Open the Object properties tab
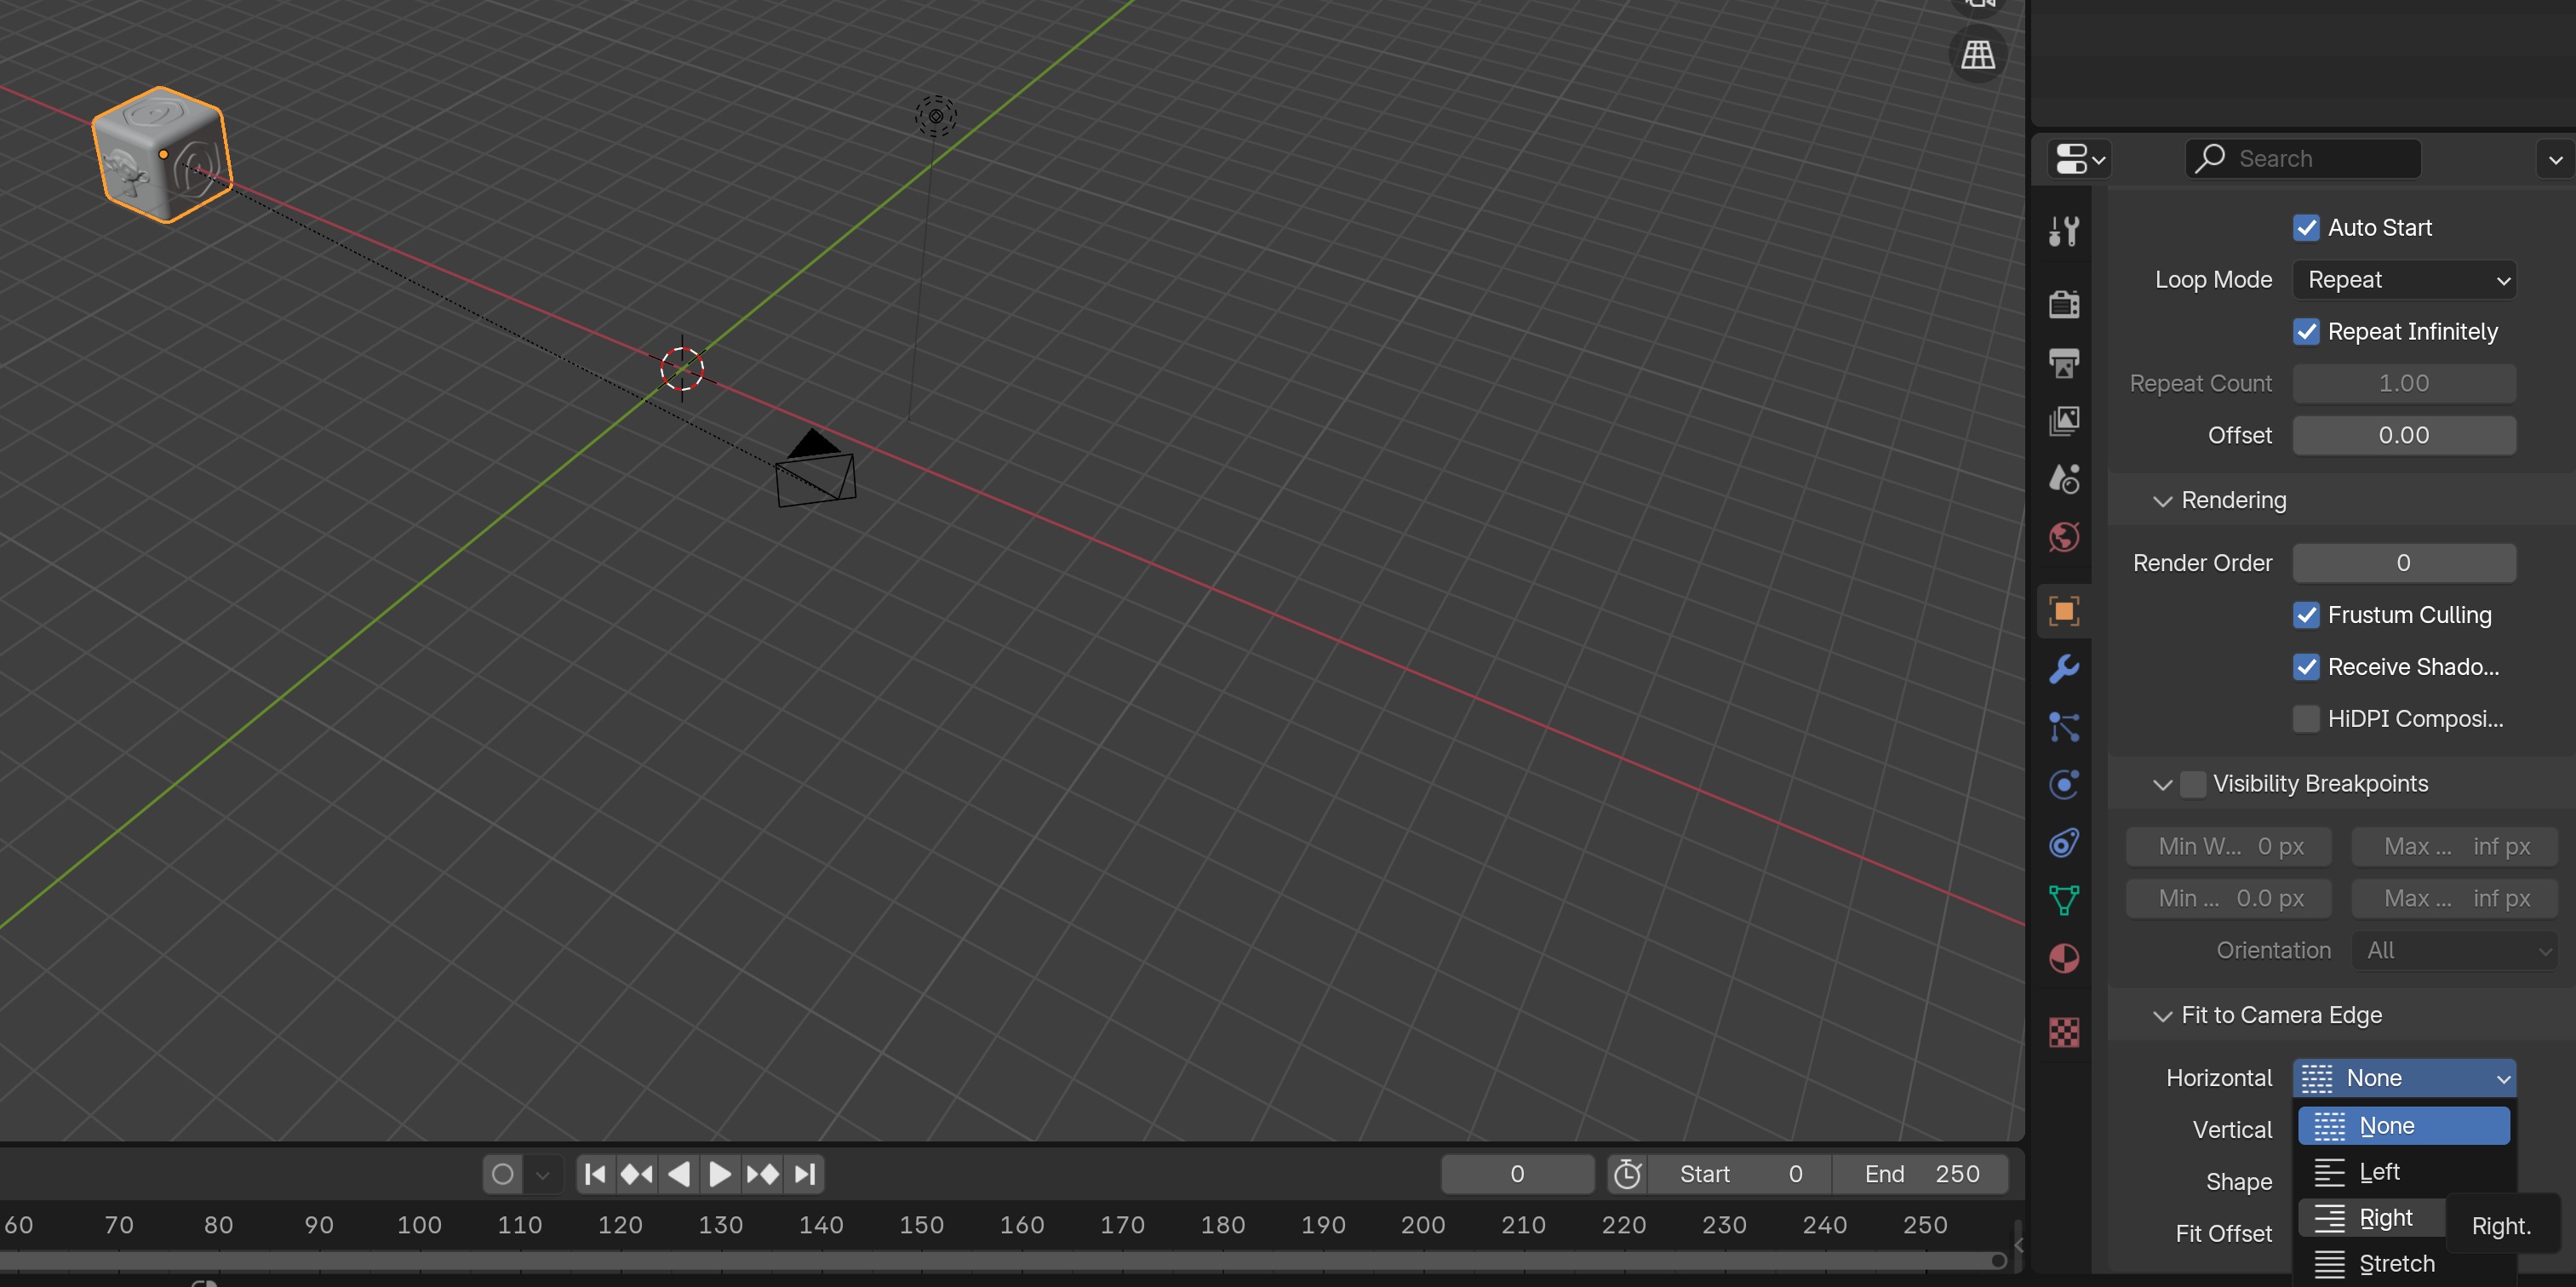 (x=2064, y=611)
